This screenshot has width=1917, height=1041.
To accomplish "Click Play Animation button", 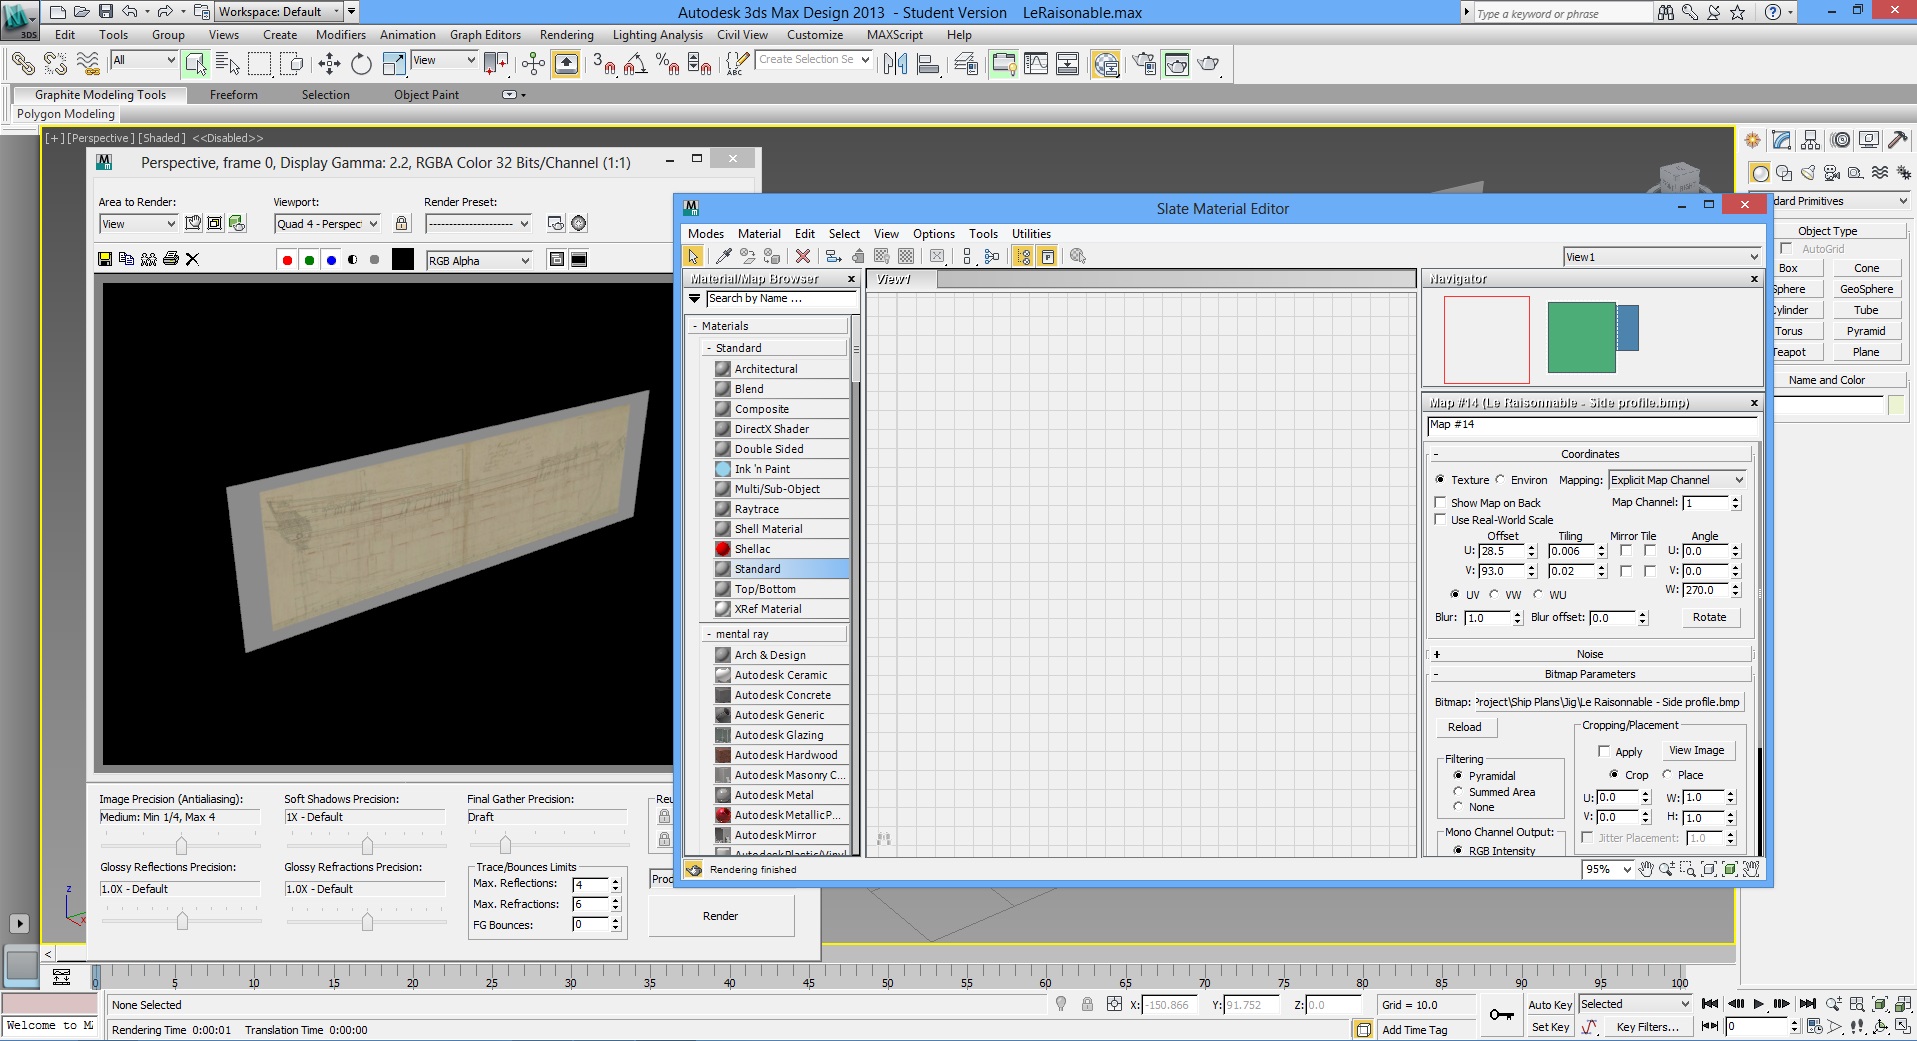I will pos(1758,1003).
